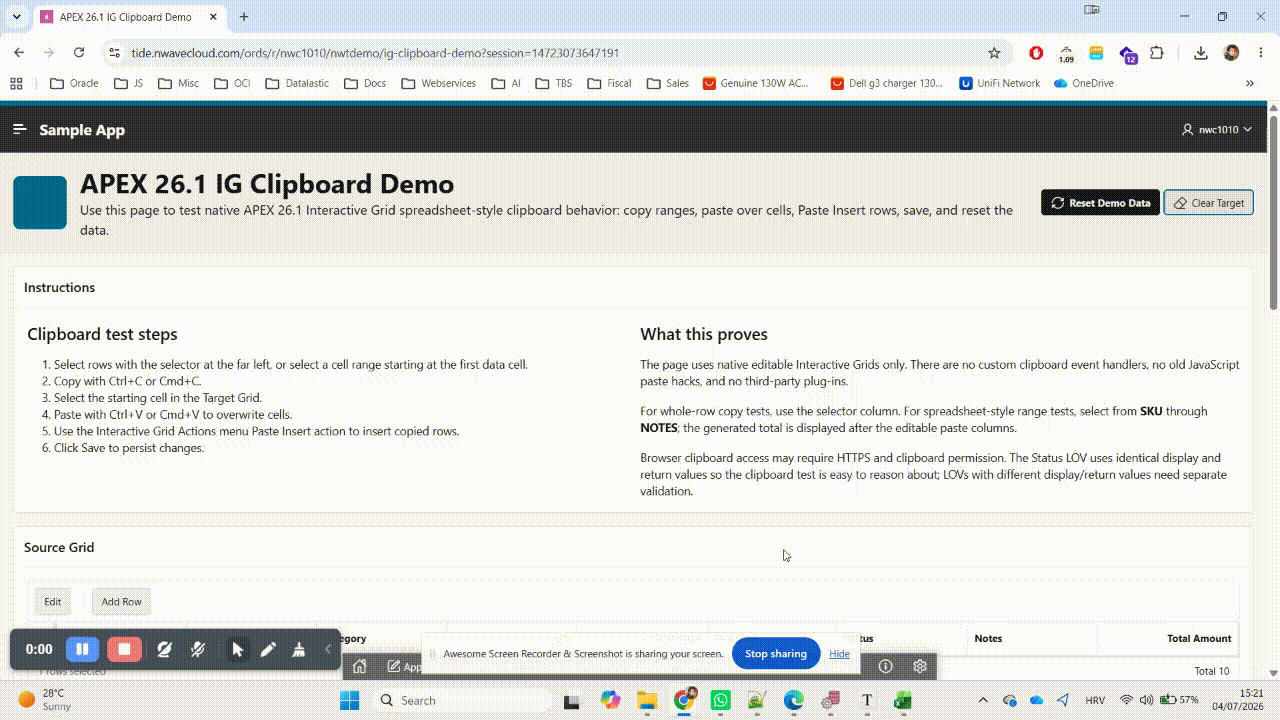The width and height of the screenshot is (1280, 720).
Task: Open the UniFi Network bookmark
Action: pos(1000,83)
